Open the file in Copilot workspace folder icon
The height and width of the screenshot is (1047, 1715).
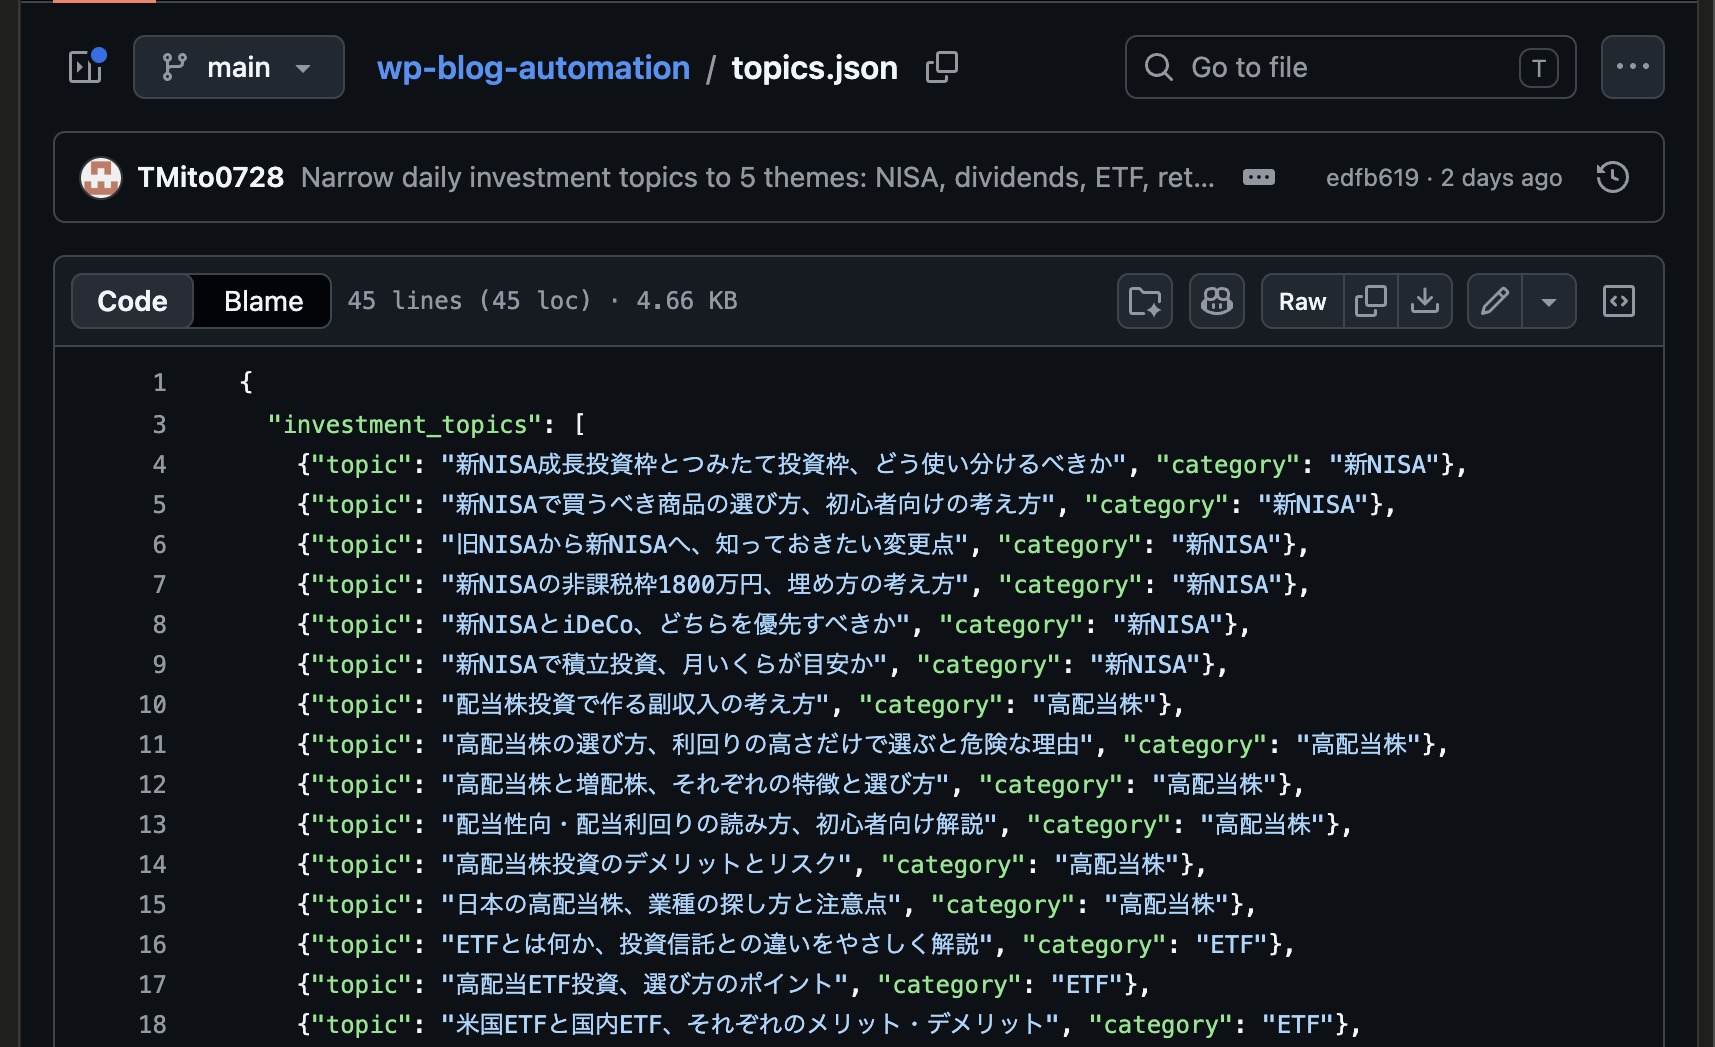[1144, 301]
